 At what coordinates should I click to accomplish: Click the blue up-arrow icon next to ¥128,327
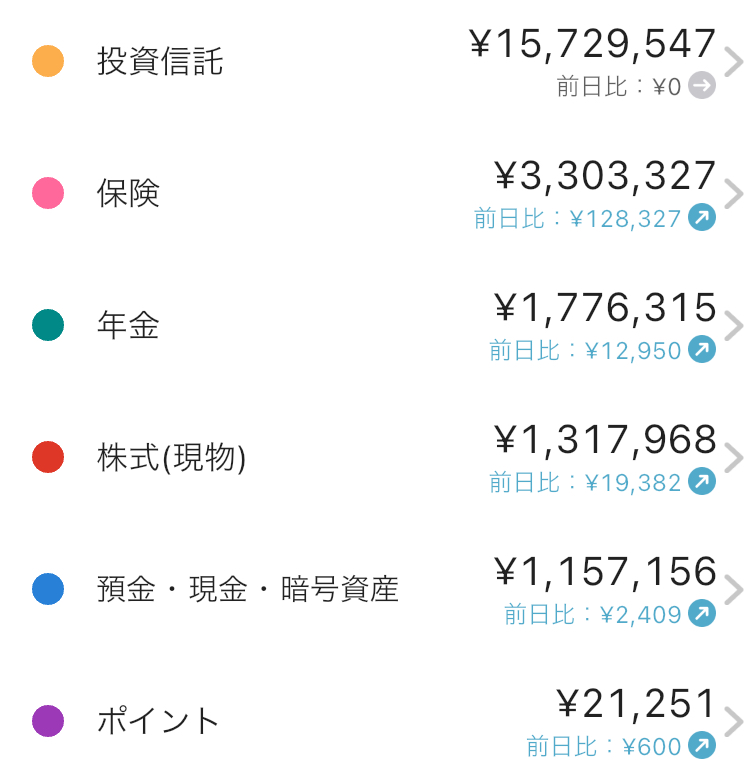click(702, 217)
